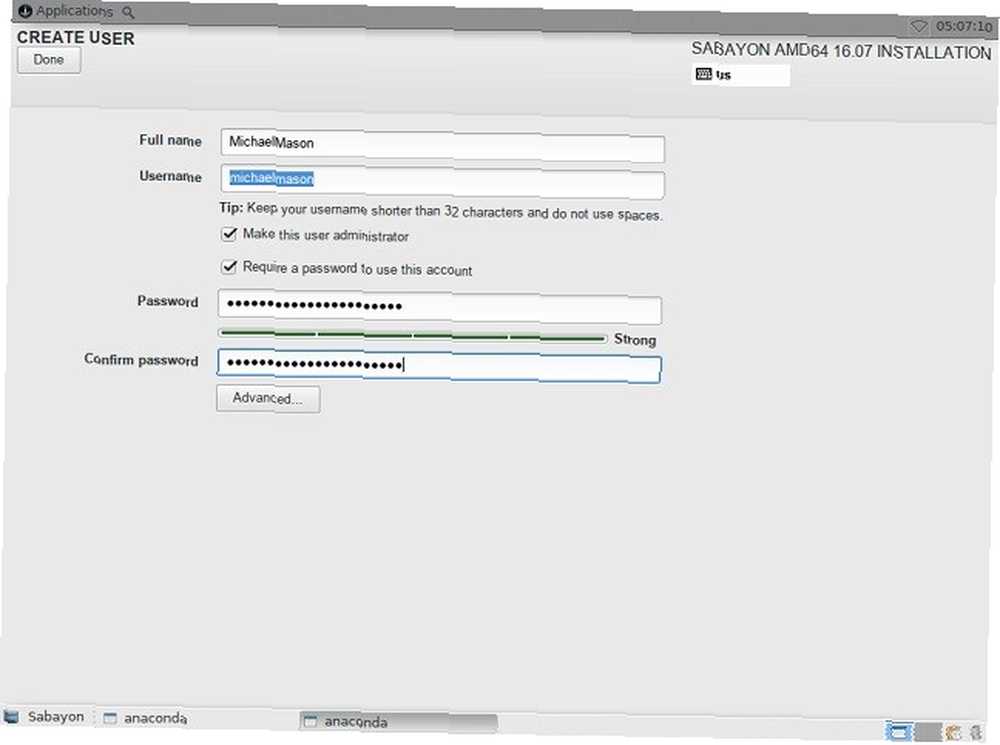
Task: Toggle Make this user administrator checkbox
Action: click(x=229, y=234)
